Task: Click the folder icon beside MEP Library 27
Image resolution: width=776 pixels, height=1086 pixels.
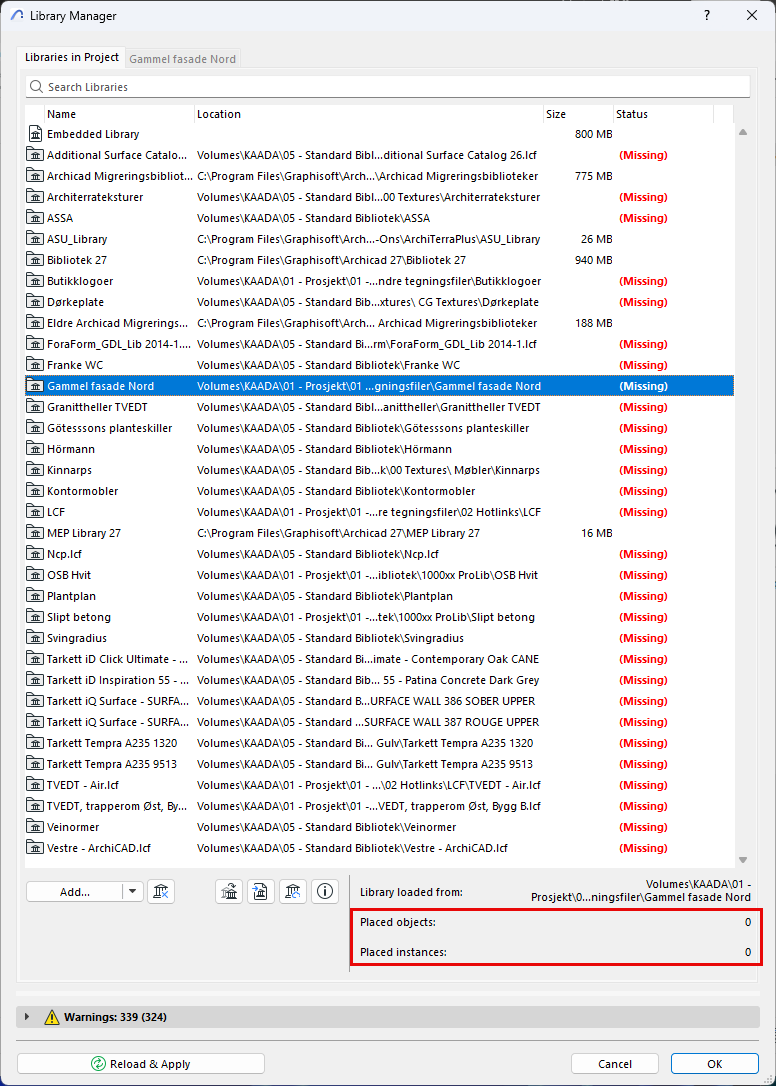Action: point(35,533)
